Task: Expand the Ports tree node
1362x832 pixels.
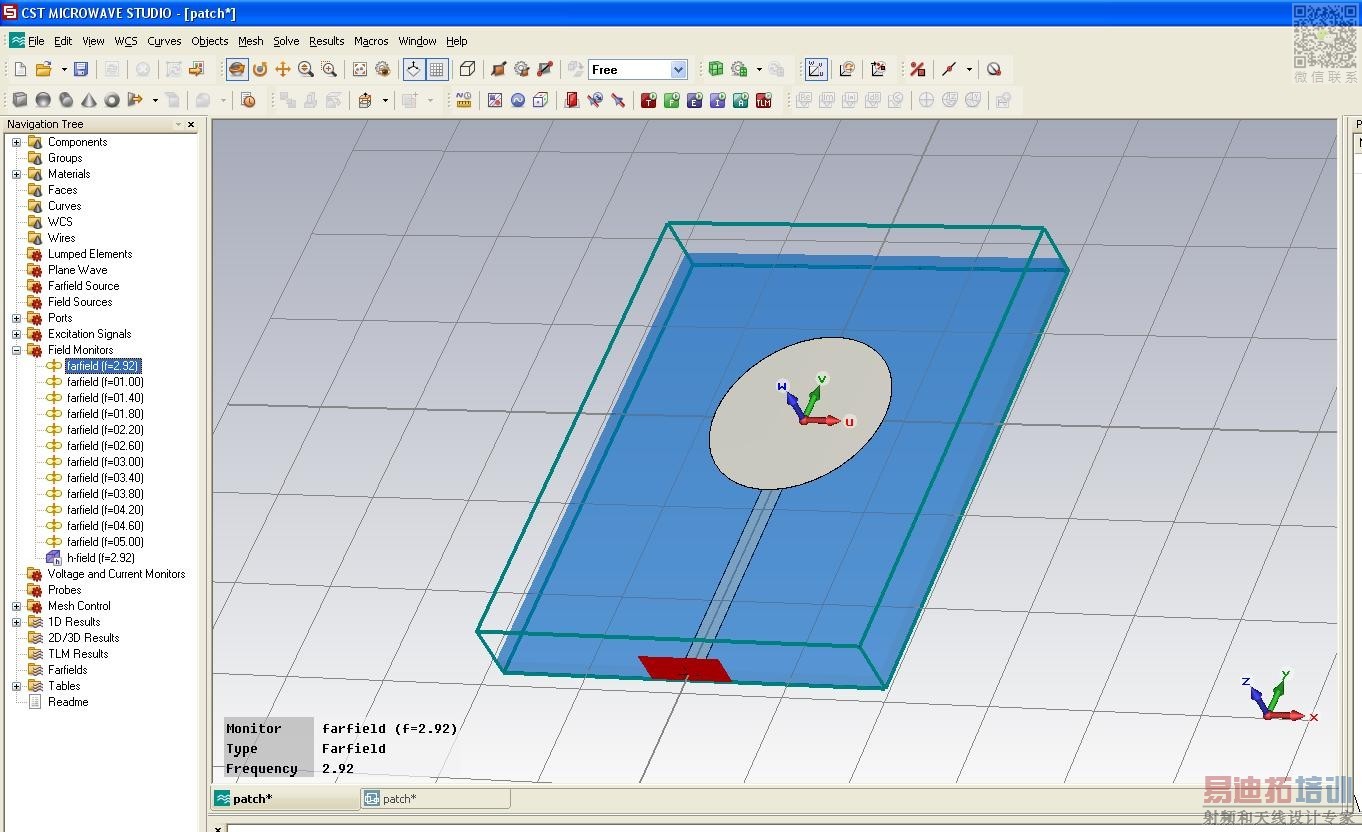Action: 16,318
